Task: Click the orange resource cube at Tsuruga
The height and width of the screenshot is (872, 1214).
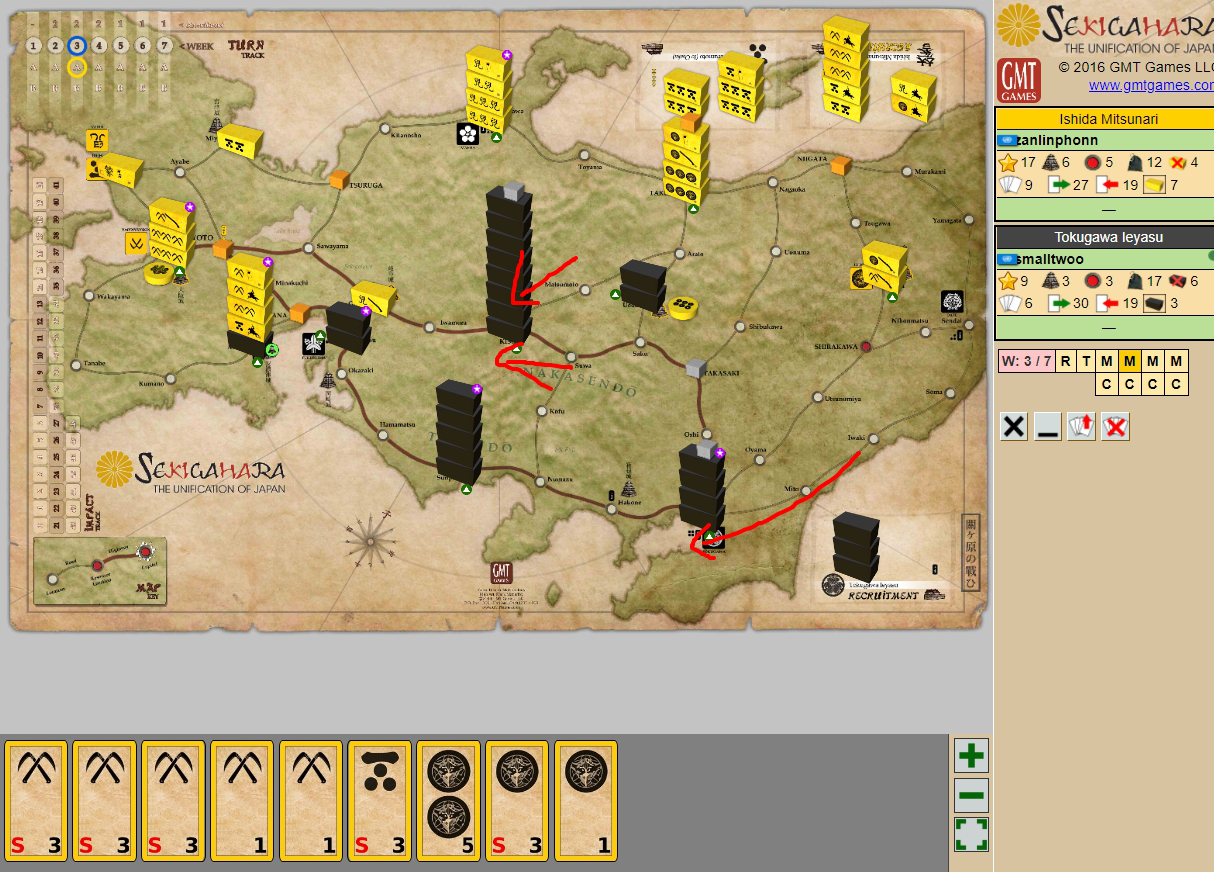Action: pyautogui.click(x=339, y=180)
